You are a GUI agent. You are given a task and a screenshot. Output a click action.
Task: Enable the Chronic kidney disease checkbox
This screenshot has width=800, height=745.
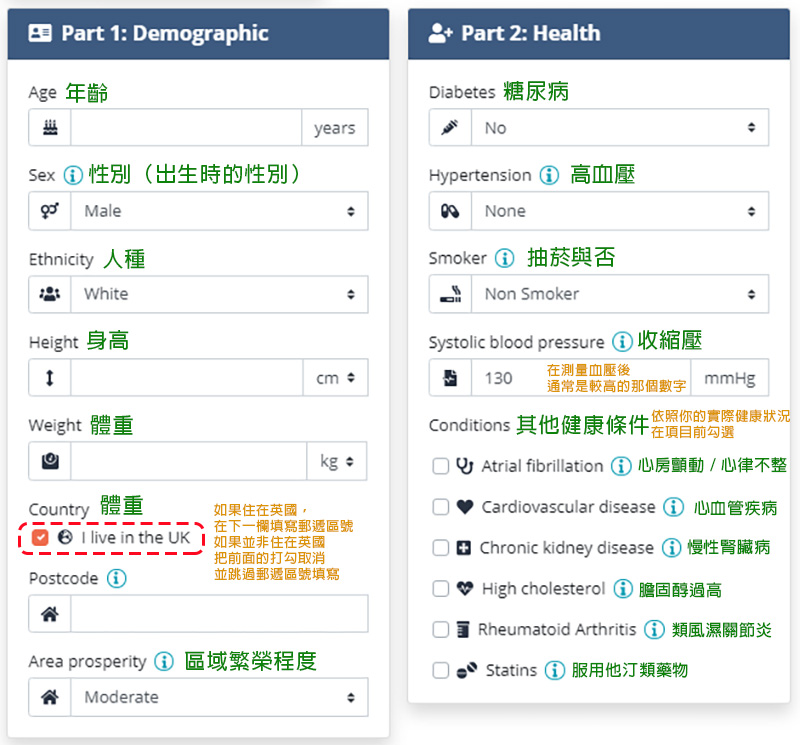pyautogui.click(x=440, y=548)
